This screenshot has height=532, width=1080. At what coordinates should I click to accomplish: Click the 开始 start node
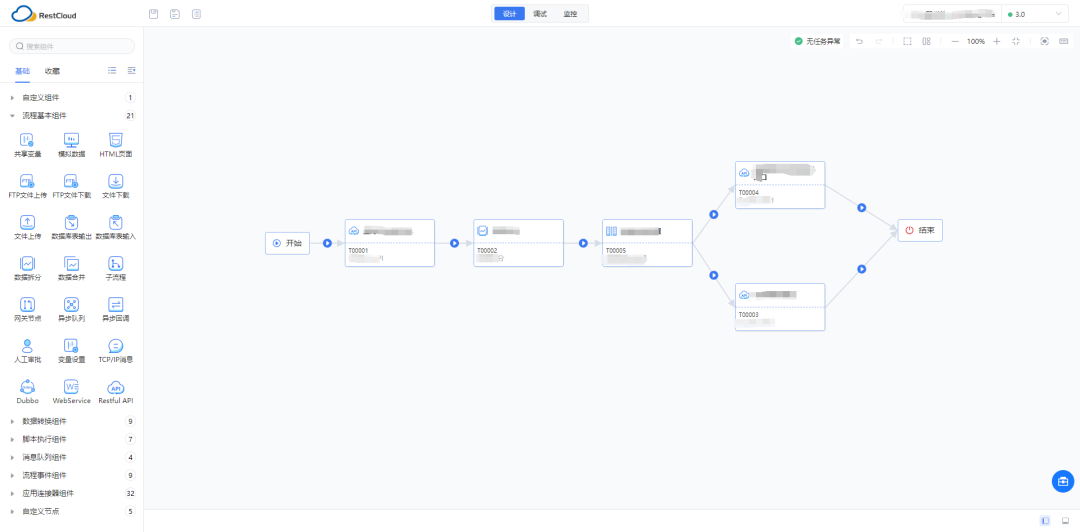pyautogui.click(x=287, y=243)
